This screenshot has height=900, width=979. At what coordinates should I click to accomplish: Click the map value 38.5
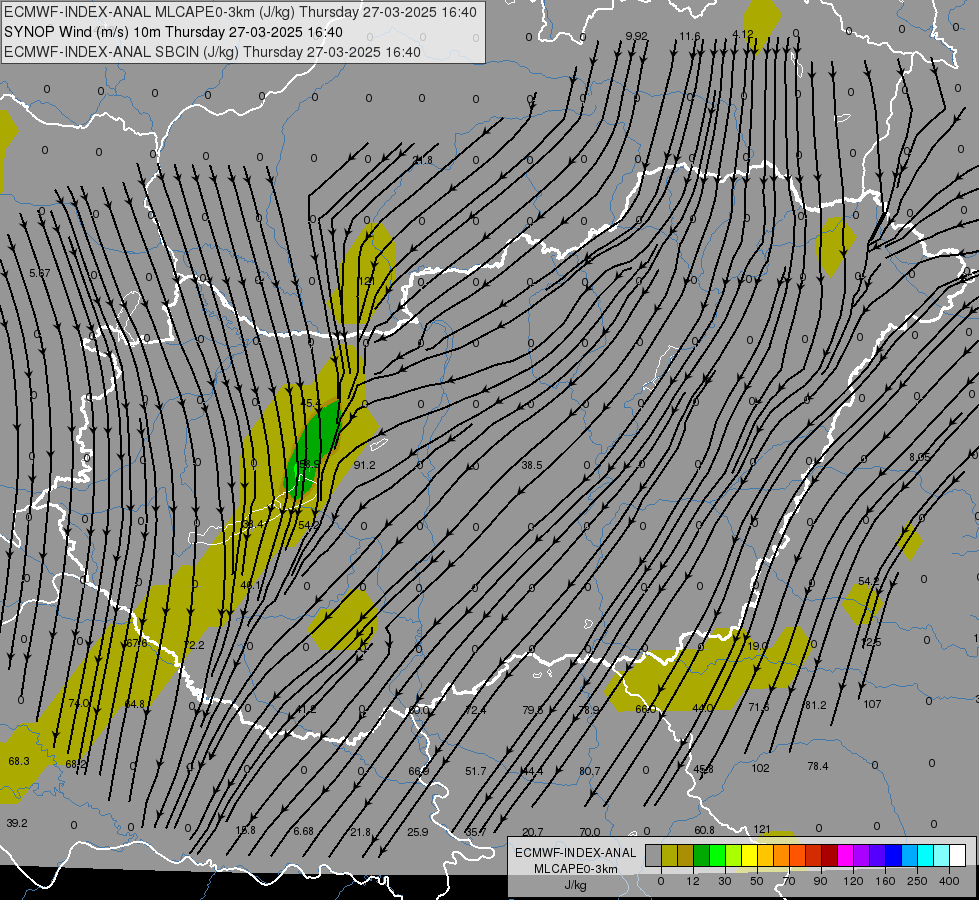[x=532, y=465]
